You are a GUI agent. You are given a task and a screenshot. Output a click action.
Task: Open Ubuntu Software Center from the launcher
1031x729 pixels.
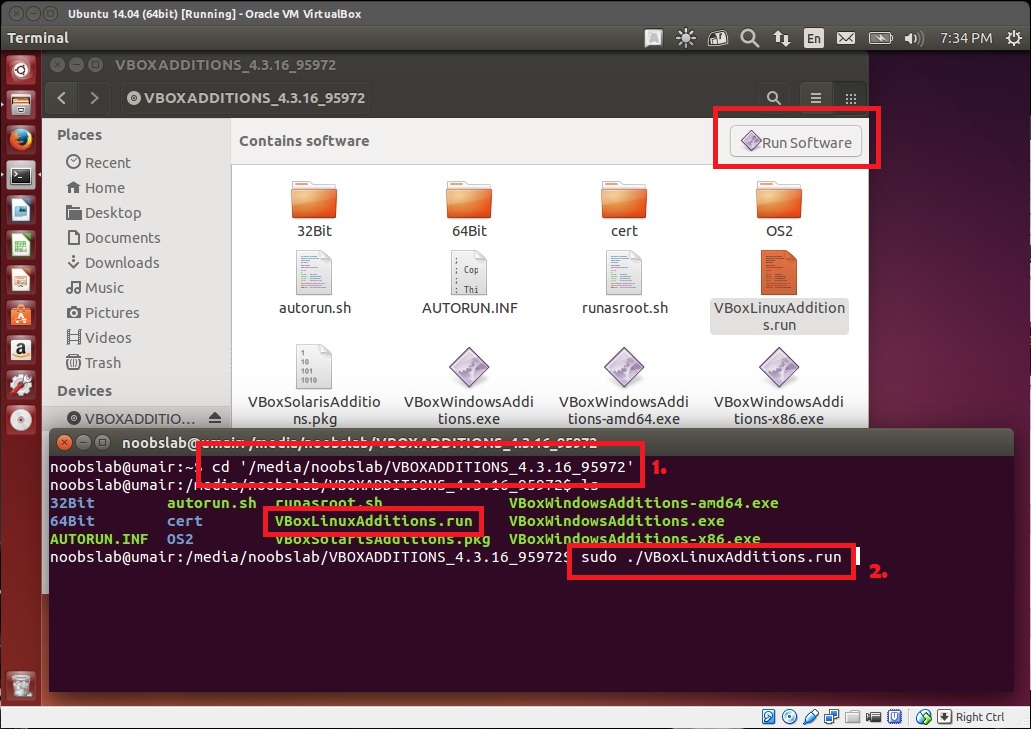click(20, 316)
